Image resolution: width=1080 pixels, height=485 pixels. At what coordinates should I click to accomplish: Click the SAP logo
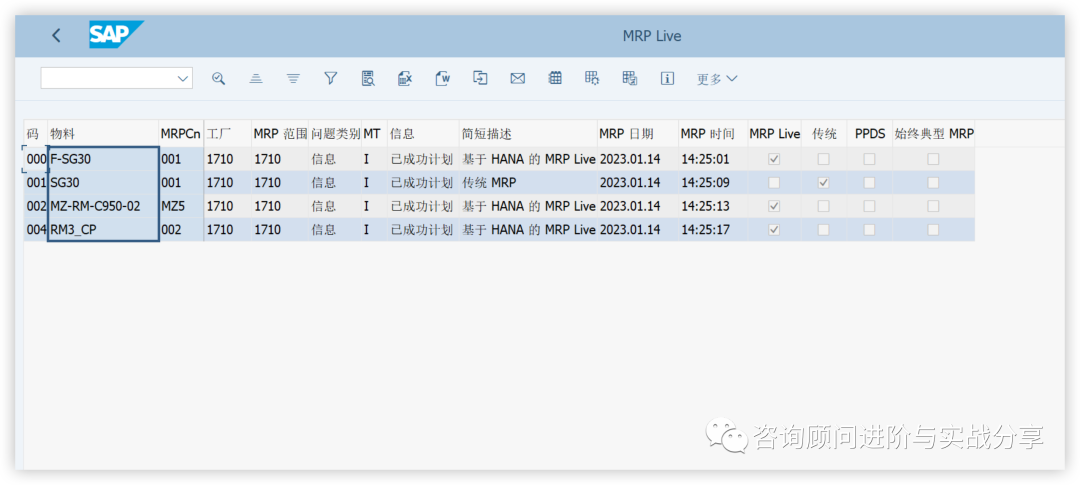click(x=116, y=35)
